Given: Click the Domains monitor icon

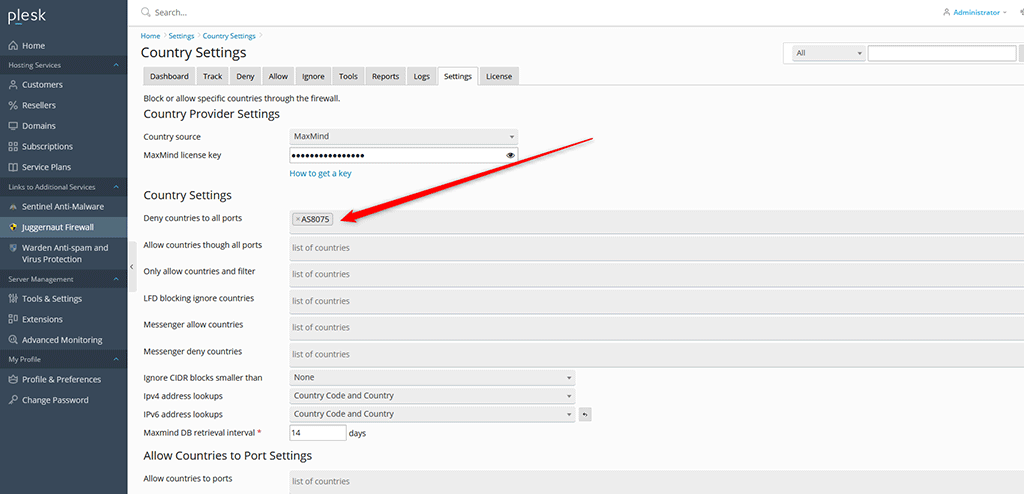Looking at the screenshot, I should 13,125.
